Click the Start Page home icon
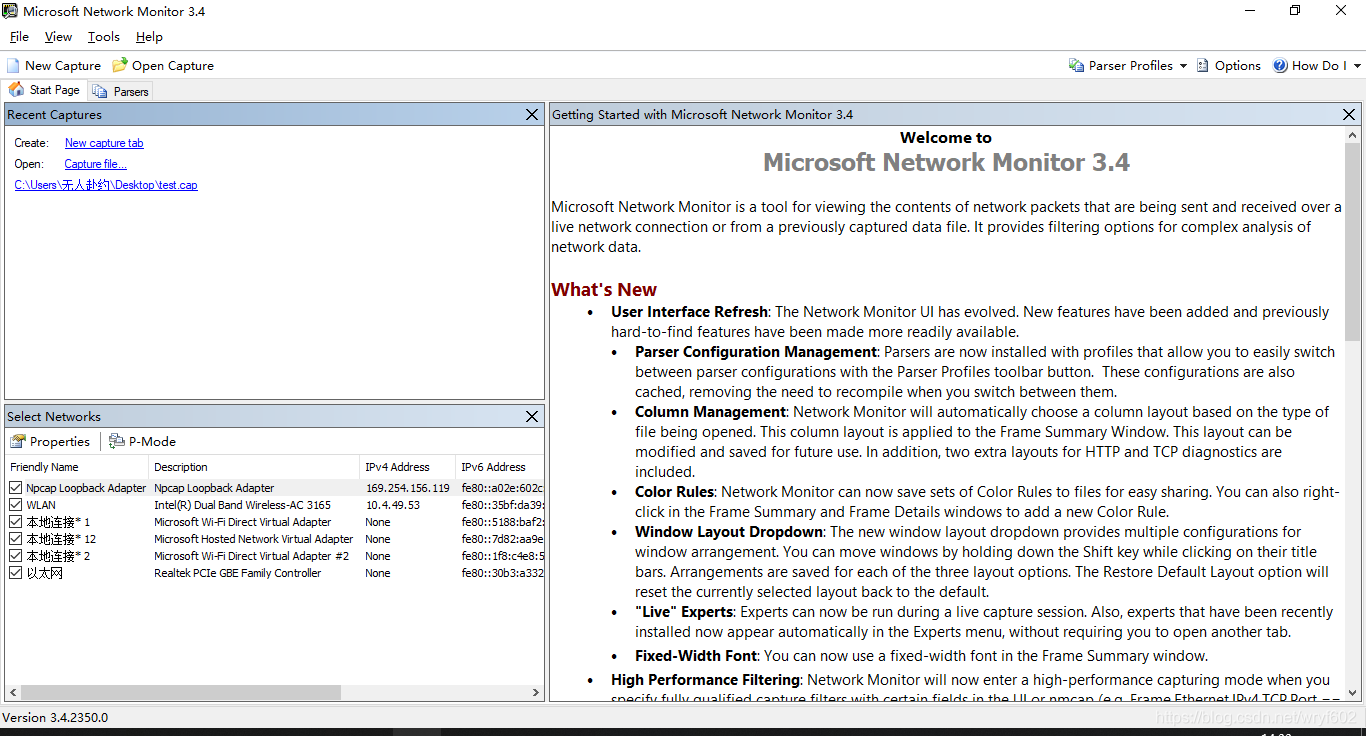This screenshot has width=1366, height=736. (x=16, y=90)
